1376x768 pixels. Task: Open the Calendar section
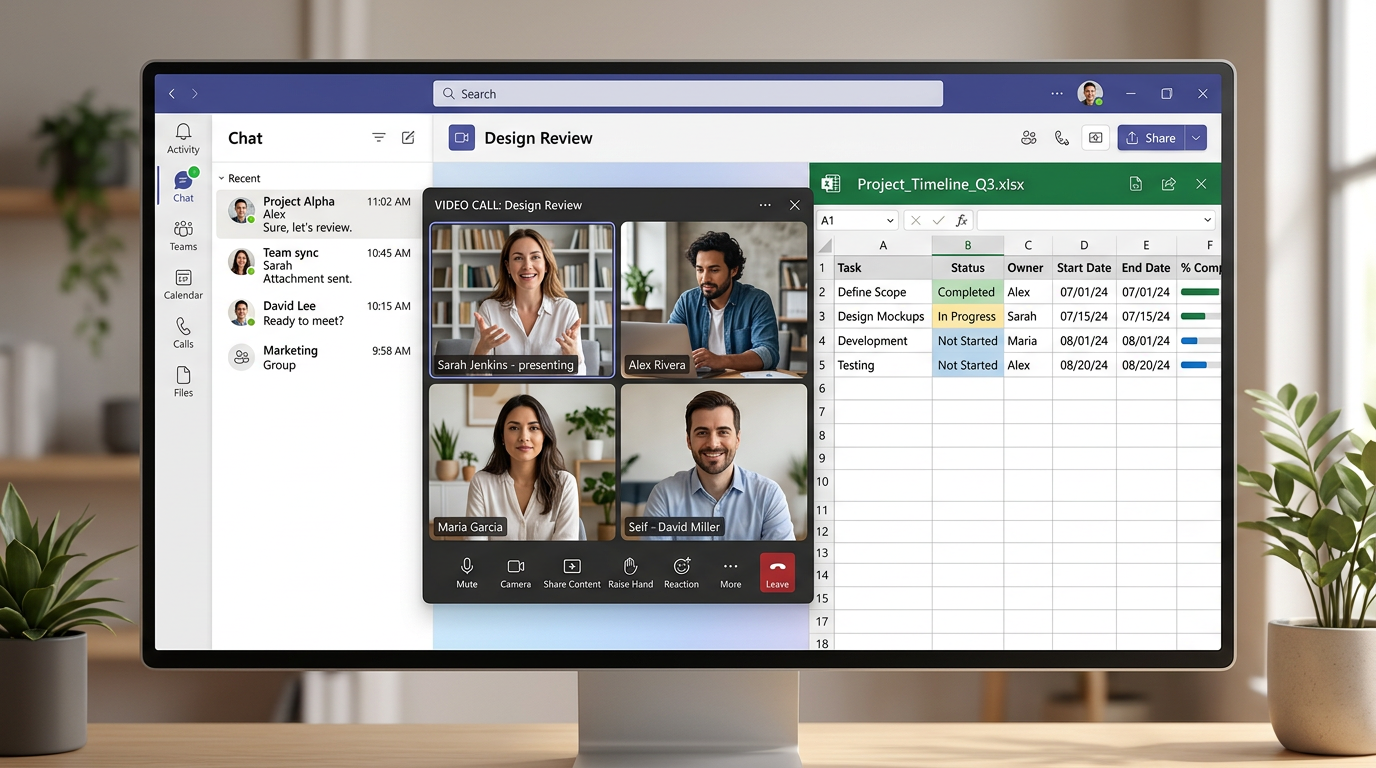coord(183,286)
